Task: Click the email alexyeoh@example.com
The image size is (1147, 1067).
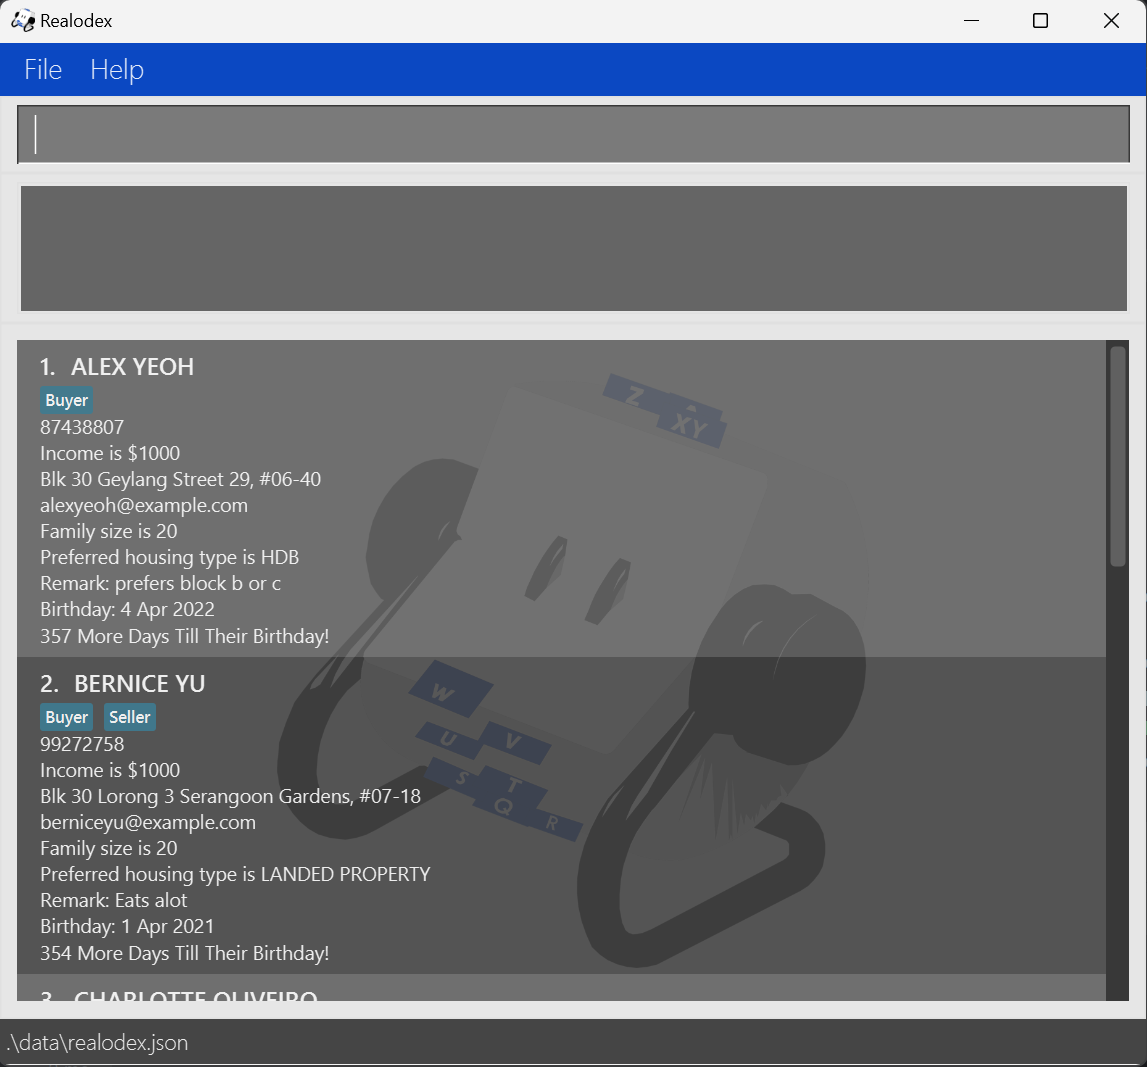Action: pos(144,506)
